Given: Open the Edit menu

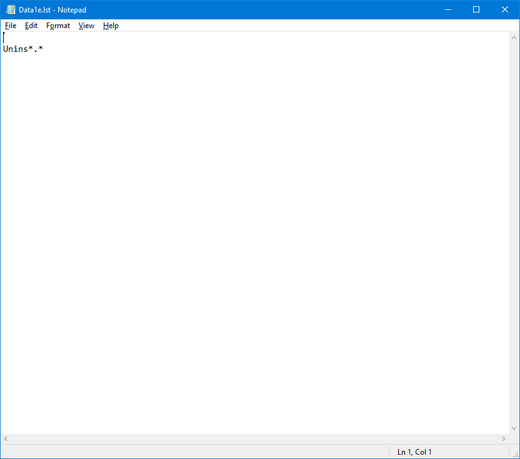Looking at the screenshot, I should click(x=31, y=26).
